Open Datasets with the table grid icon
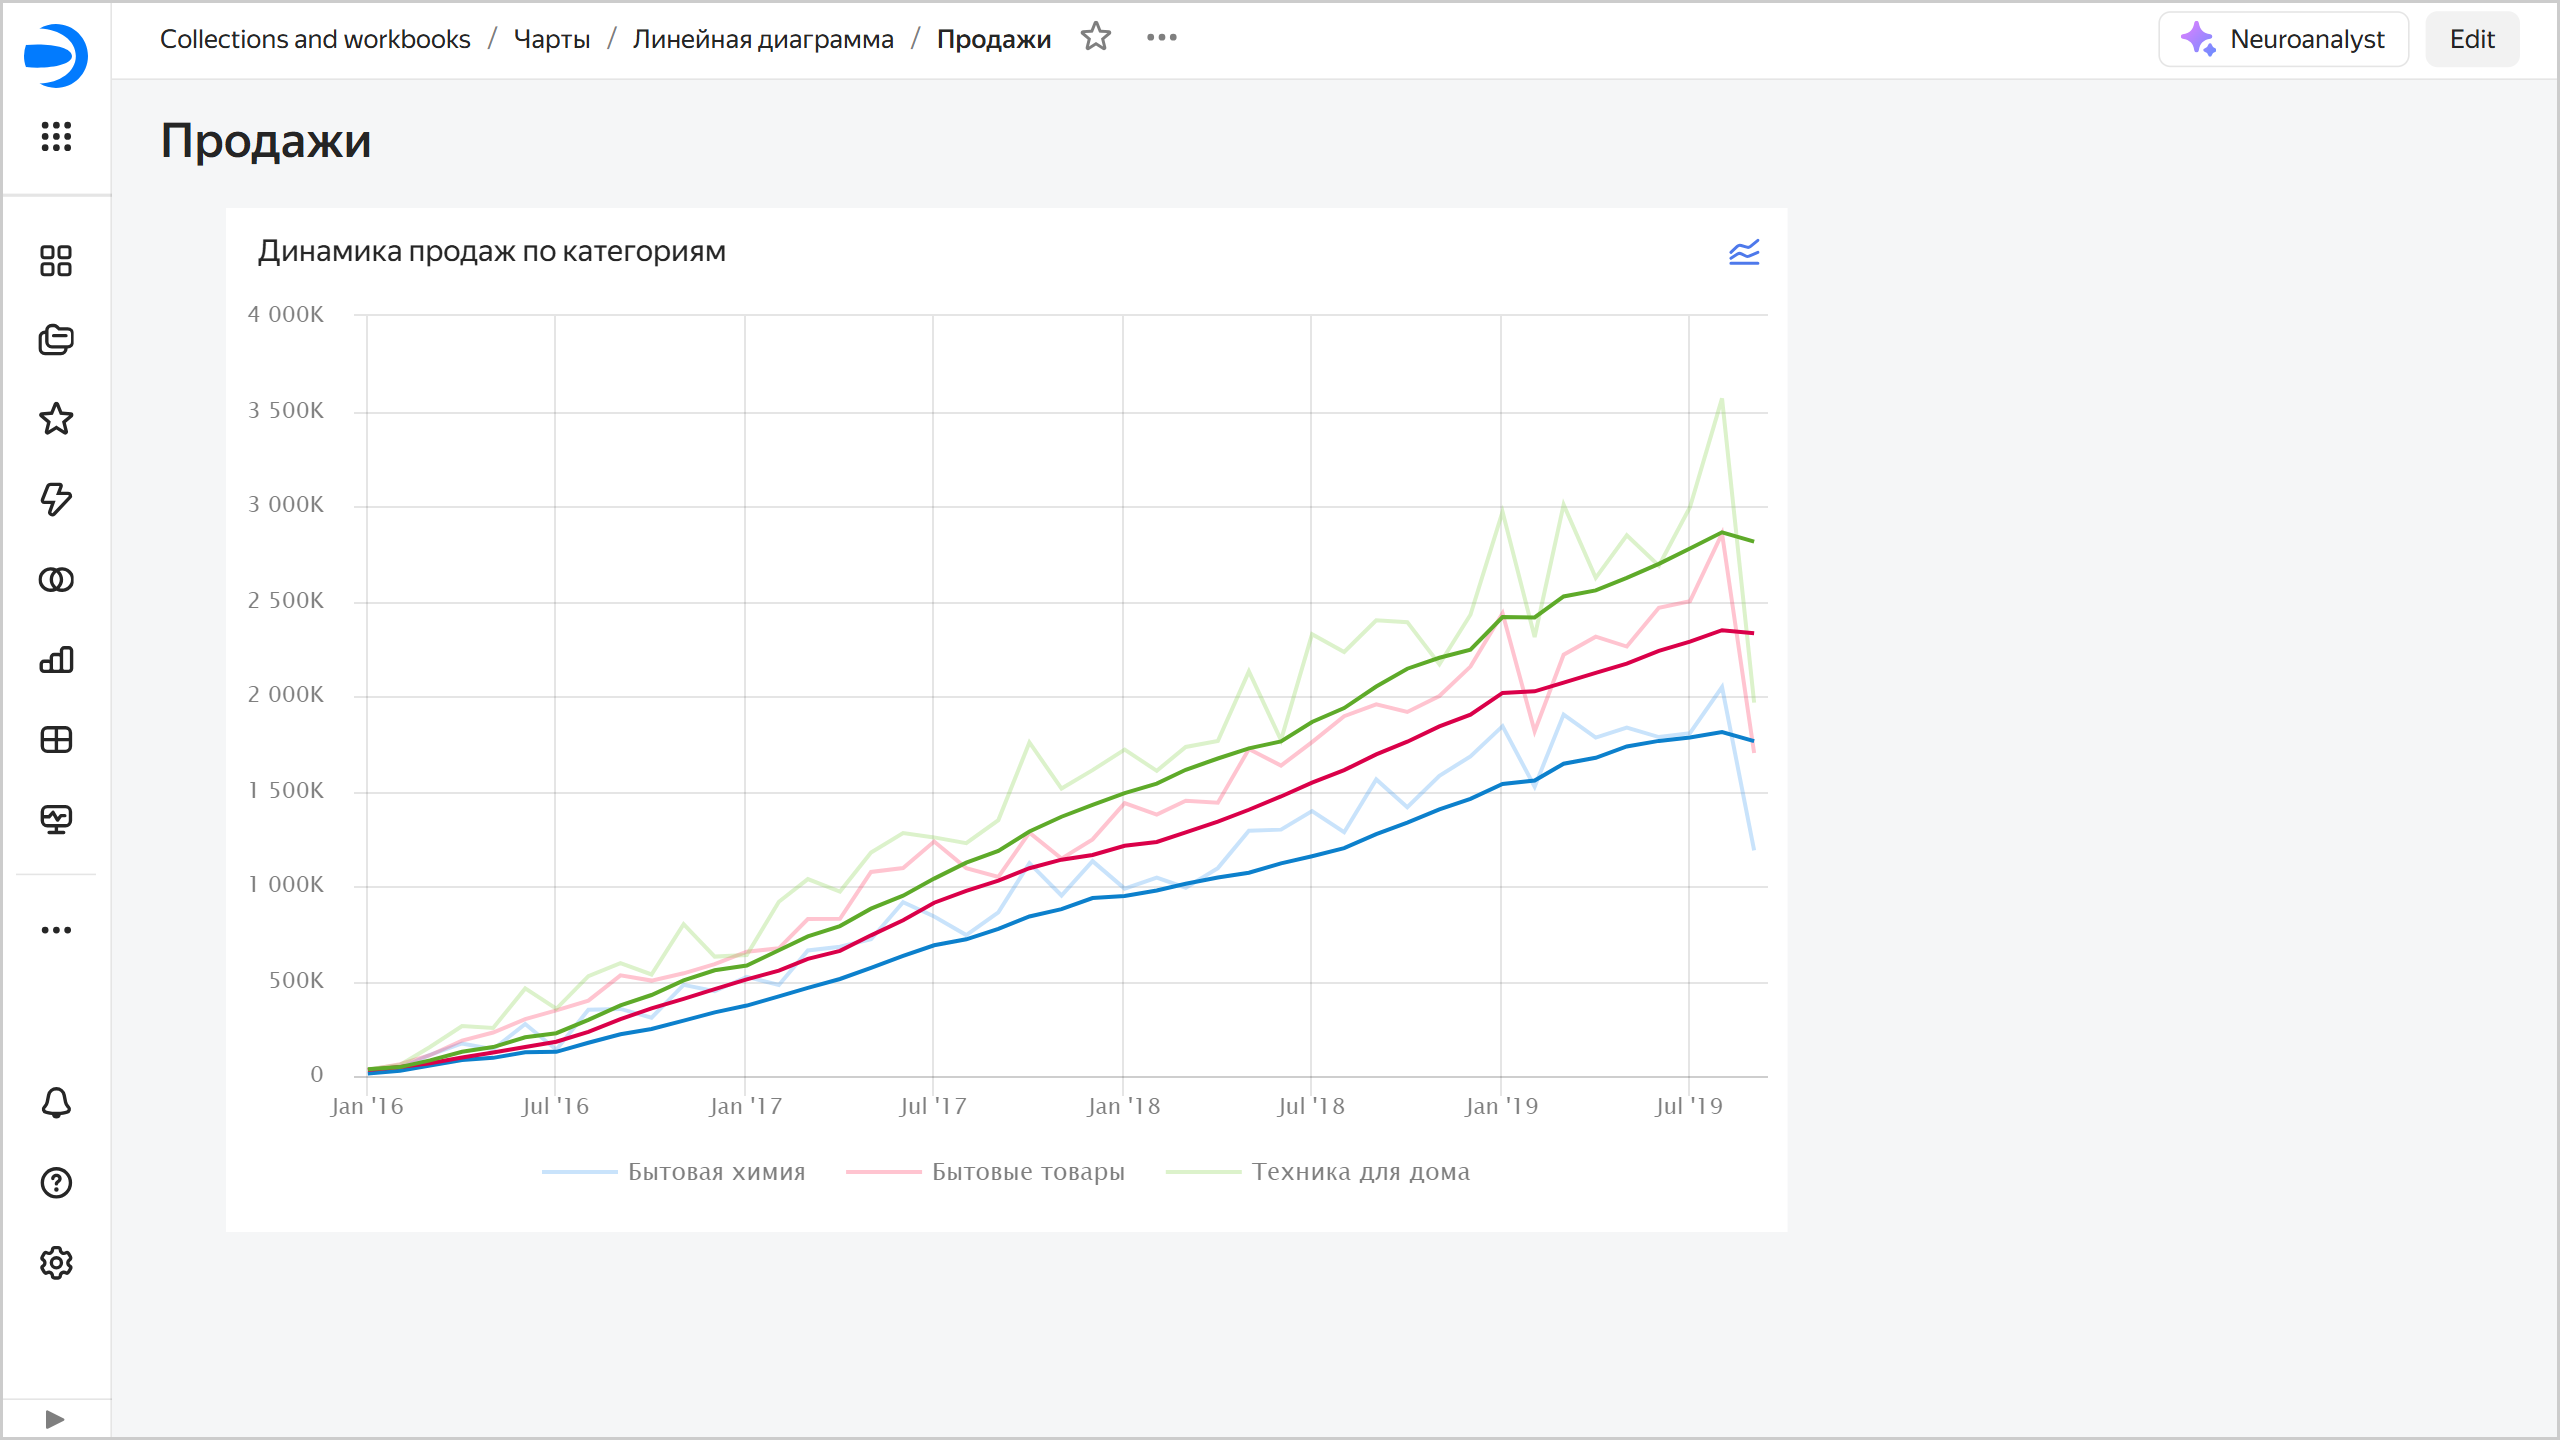Image resolution: width=2560 pixels, height=1440 pixels. (x=56, y=739)
